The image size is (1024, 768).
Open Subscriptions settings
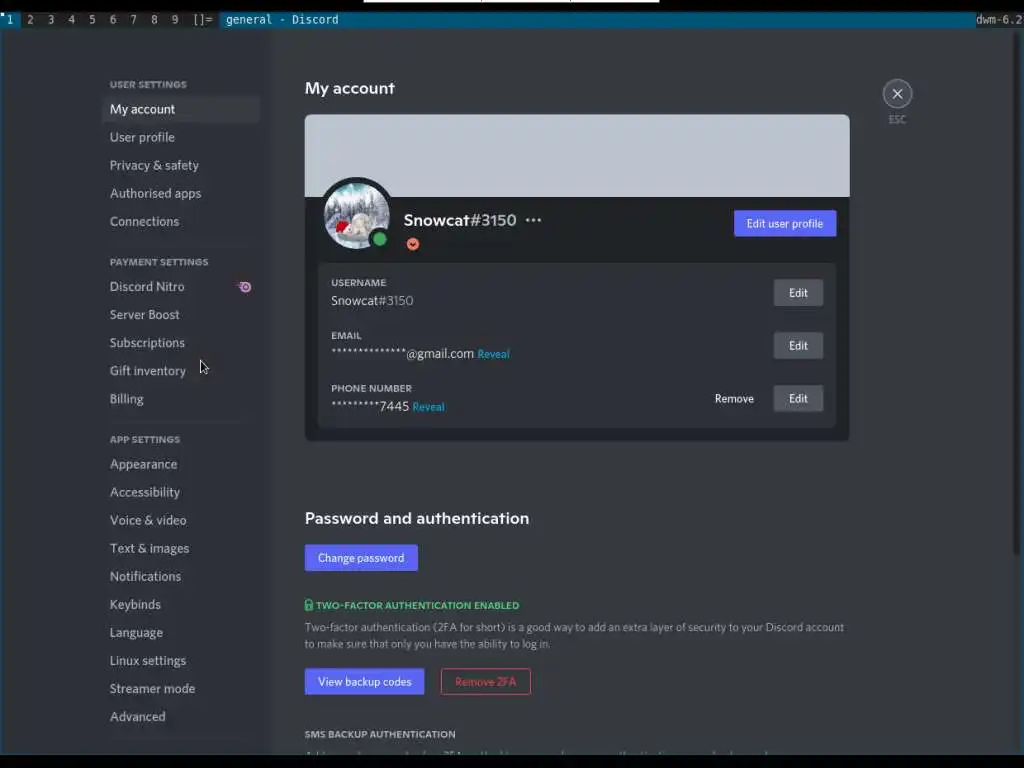pyautogui.click(x=181, y=343)
